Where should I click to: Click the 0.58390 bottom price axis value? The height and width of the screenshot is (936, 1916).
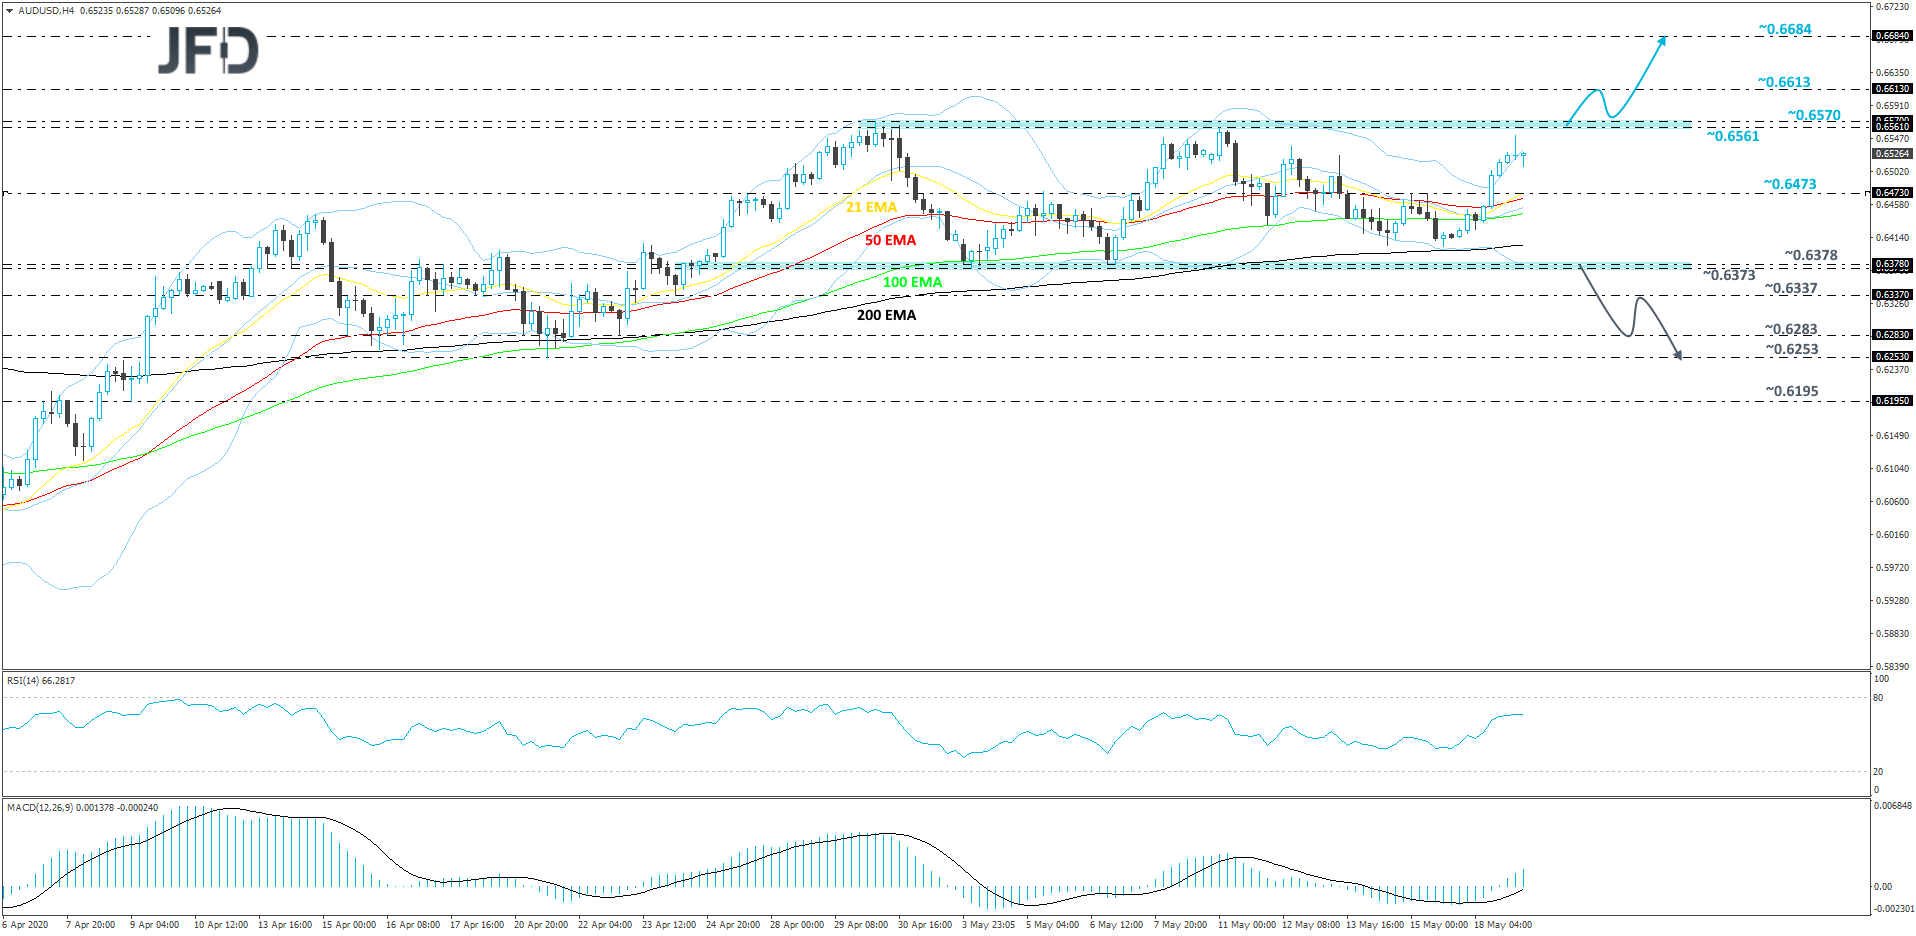point(1892,666)
